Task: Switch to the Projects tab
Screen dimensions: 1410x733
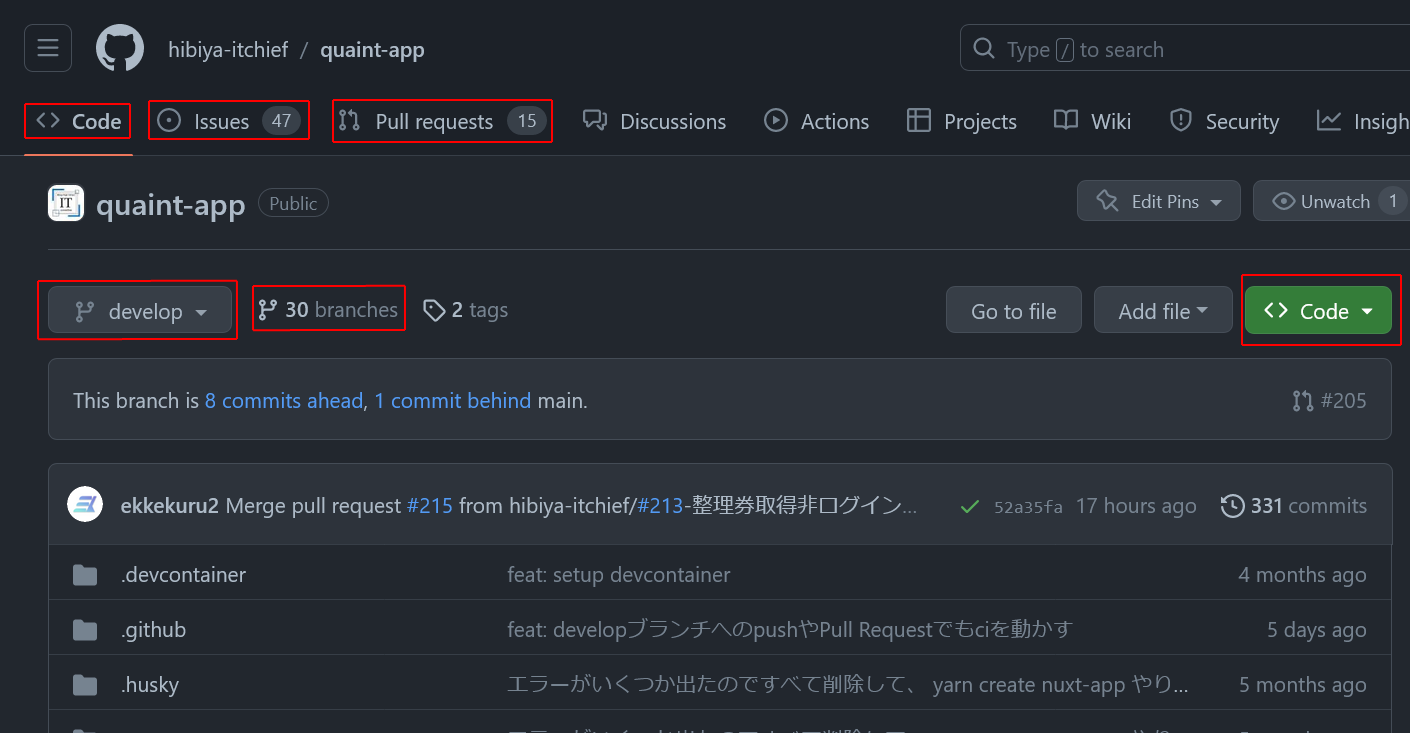Action: (x=962, y=122)
